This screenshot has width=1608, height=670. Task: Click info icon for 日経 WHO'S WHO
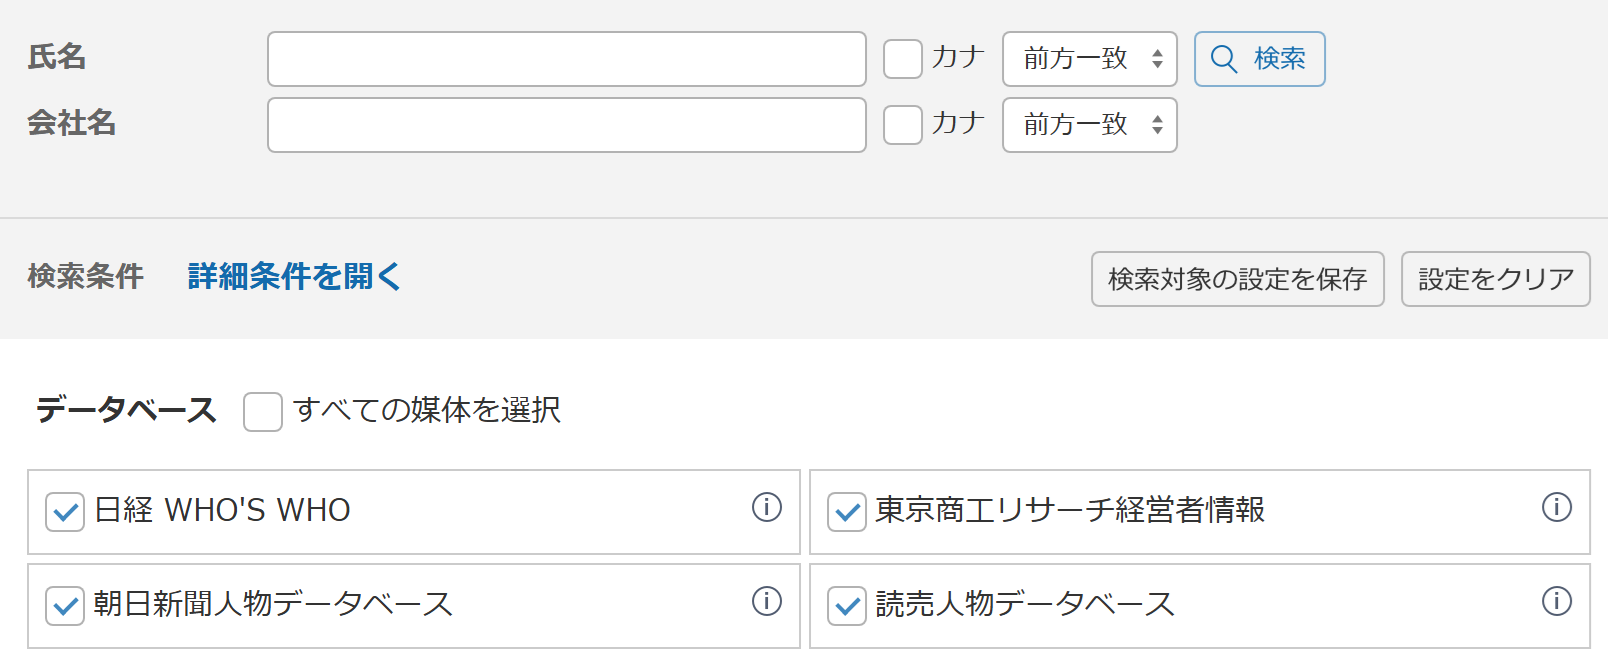766,508
